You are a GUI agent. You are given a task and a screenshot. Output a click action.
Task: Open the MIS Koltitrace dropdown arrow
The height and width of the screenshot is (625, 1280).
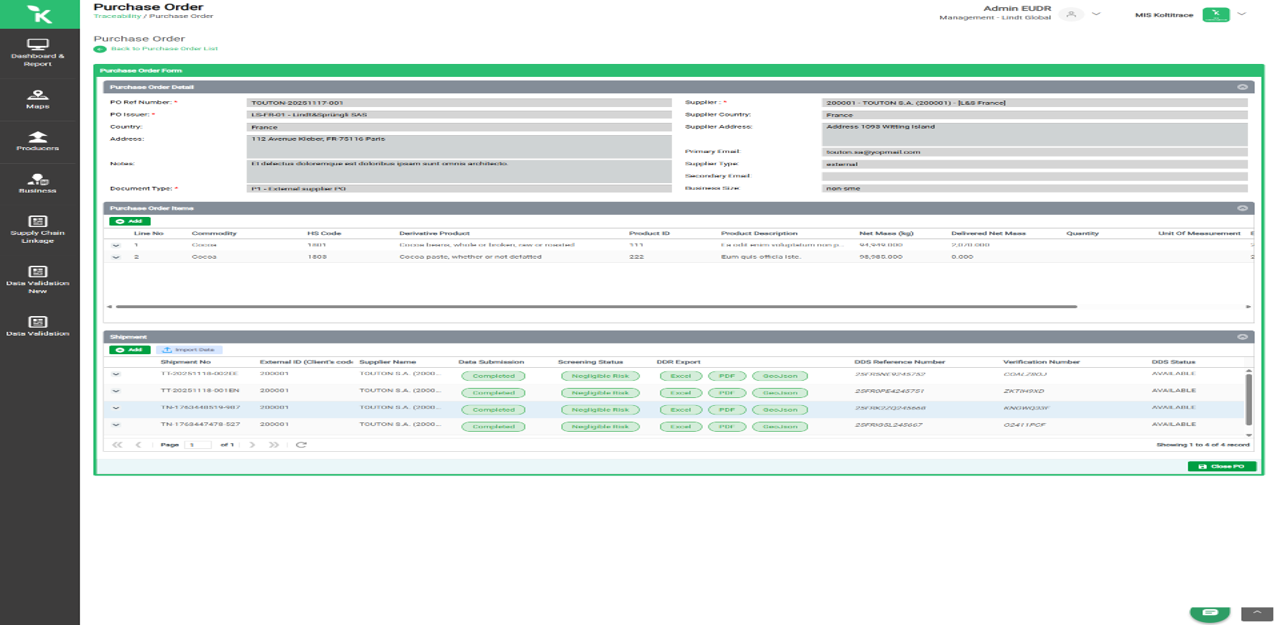pyautogui.click(x=1241, y=14)
